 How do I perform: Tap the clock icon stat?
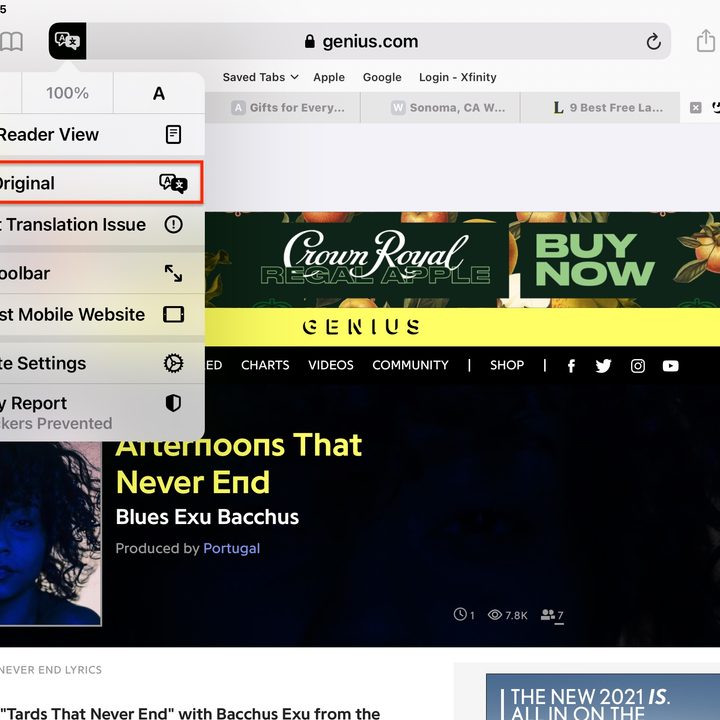[x=460, y=614]
